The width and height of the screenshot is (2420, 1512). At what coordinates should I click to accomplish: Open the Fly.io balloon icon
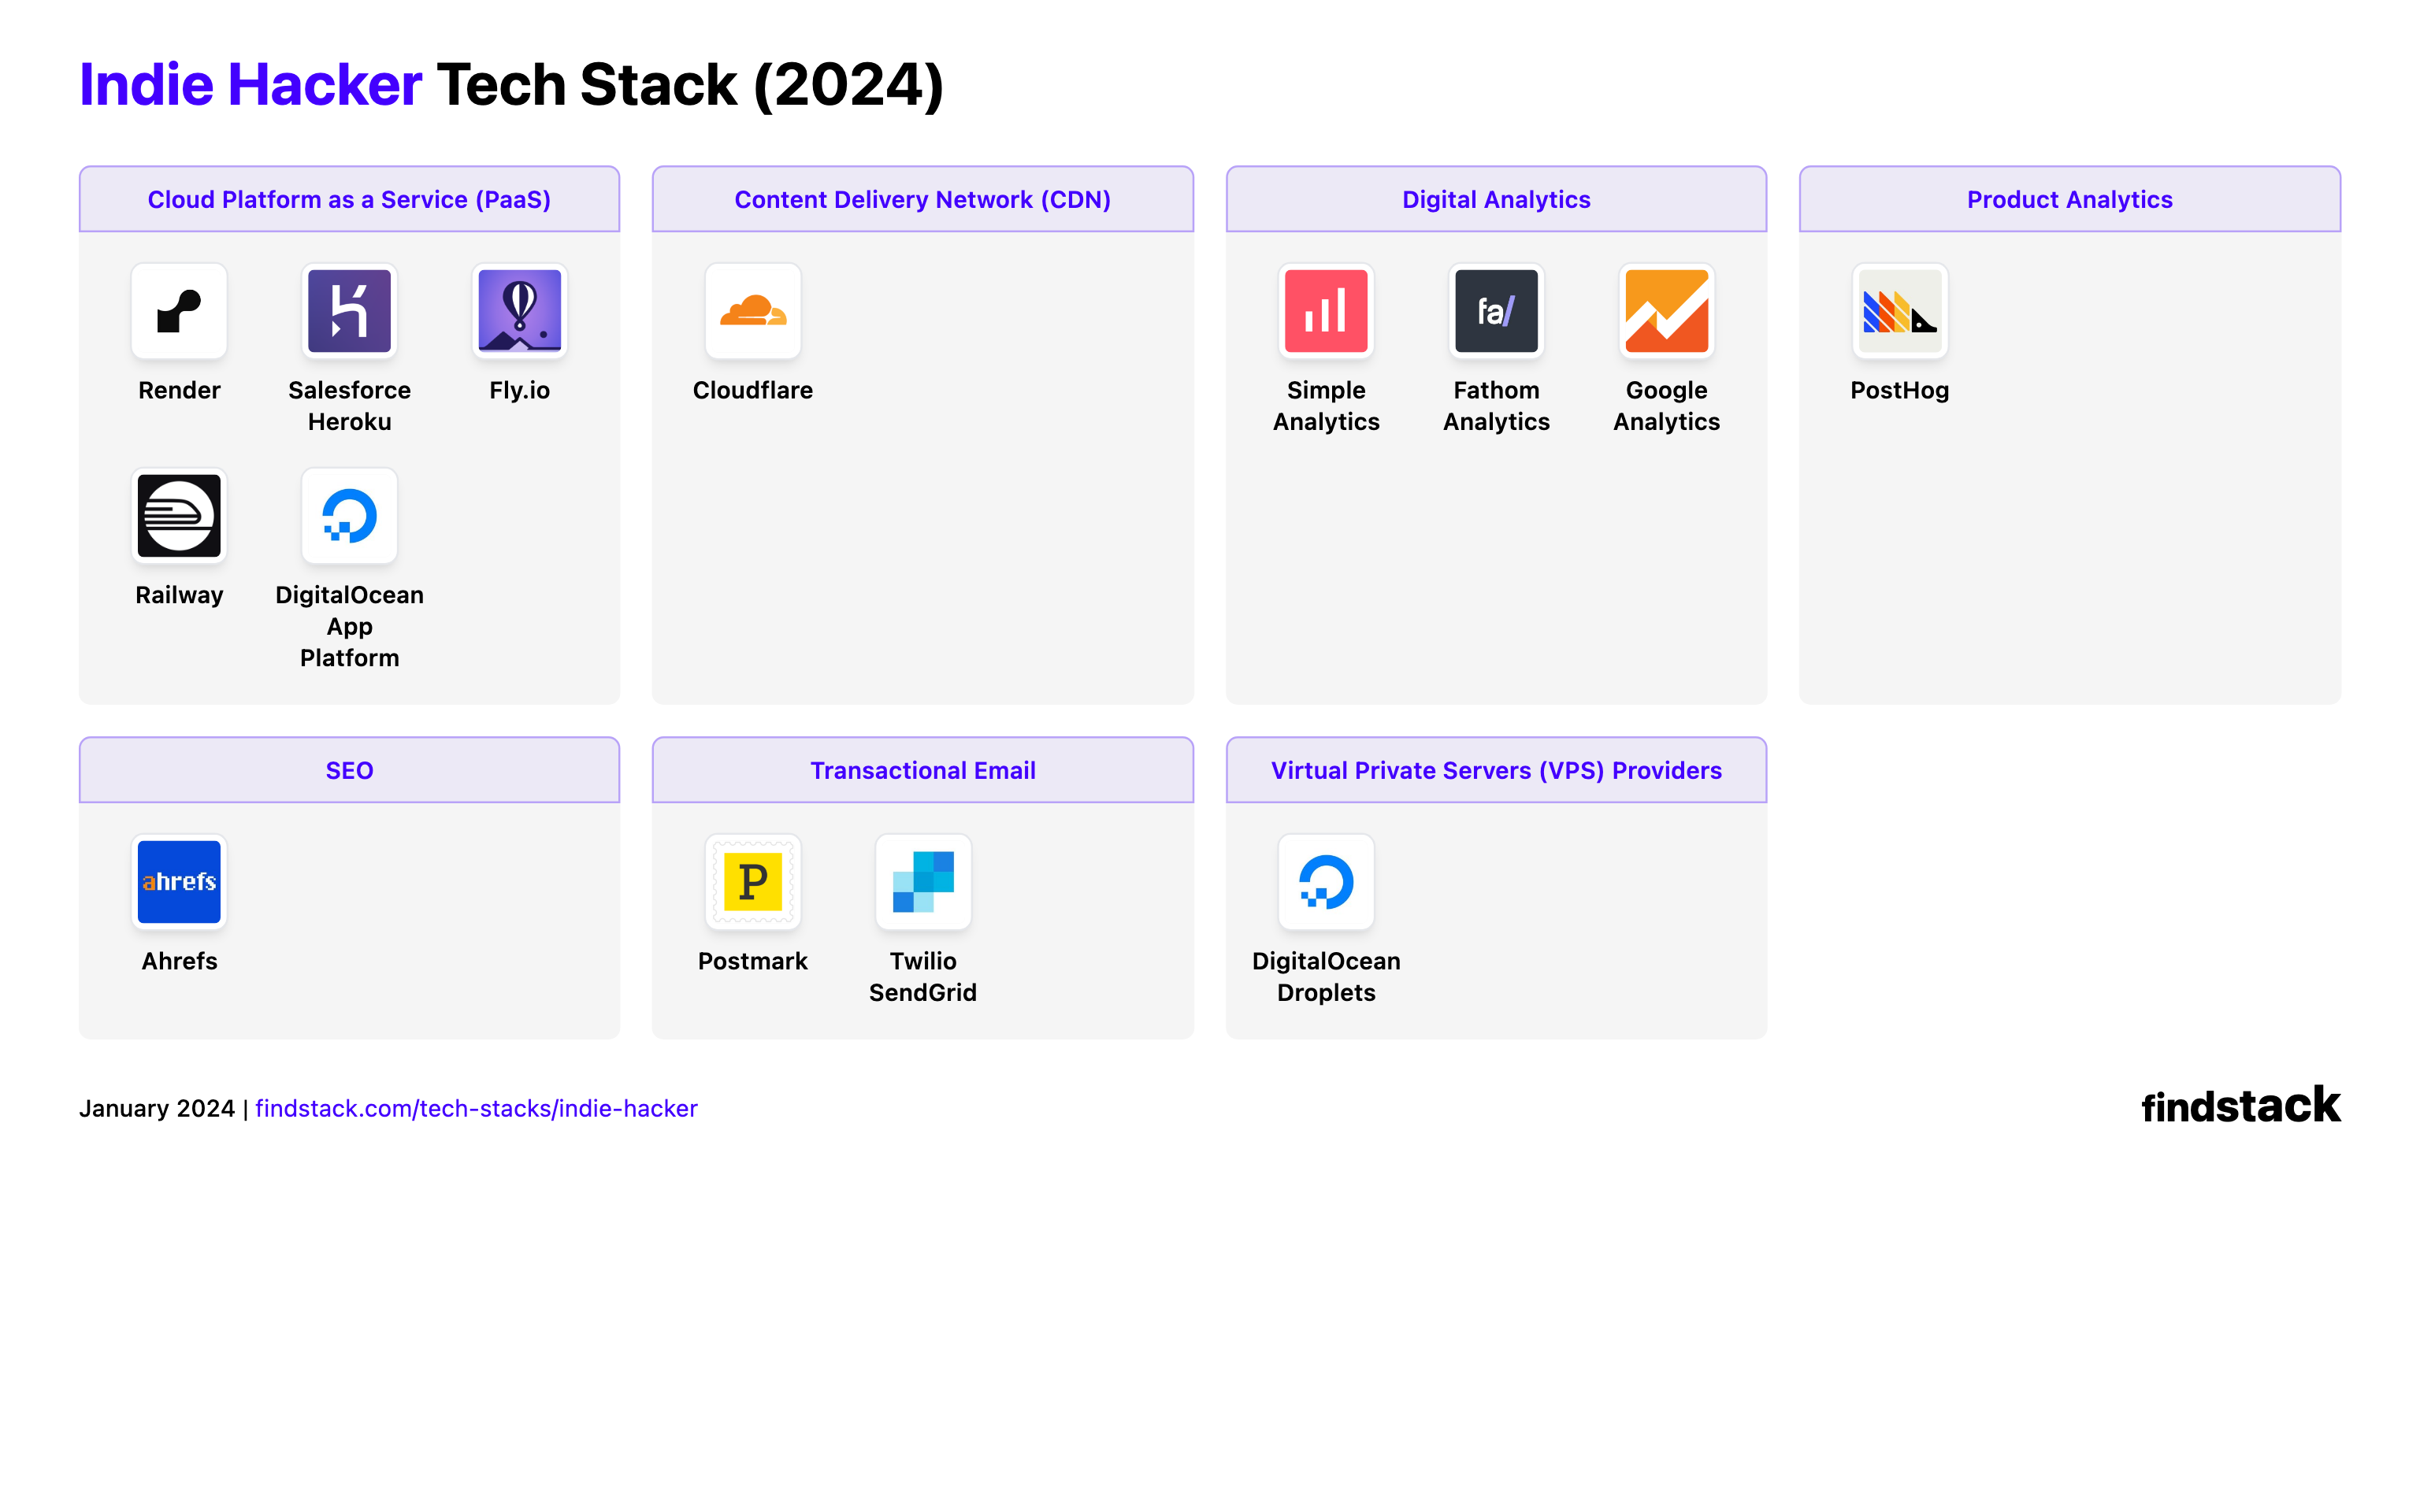519,311
